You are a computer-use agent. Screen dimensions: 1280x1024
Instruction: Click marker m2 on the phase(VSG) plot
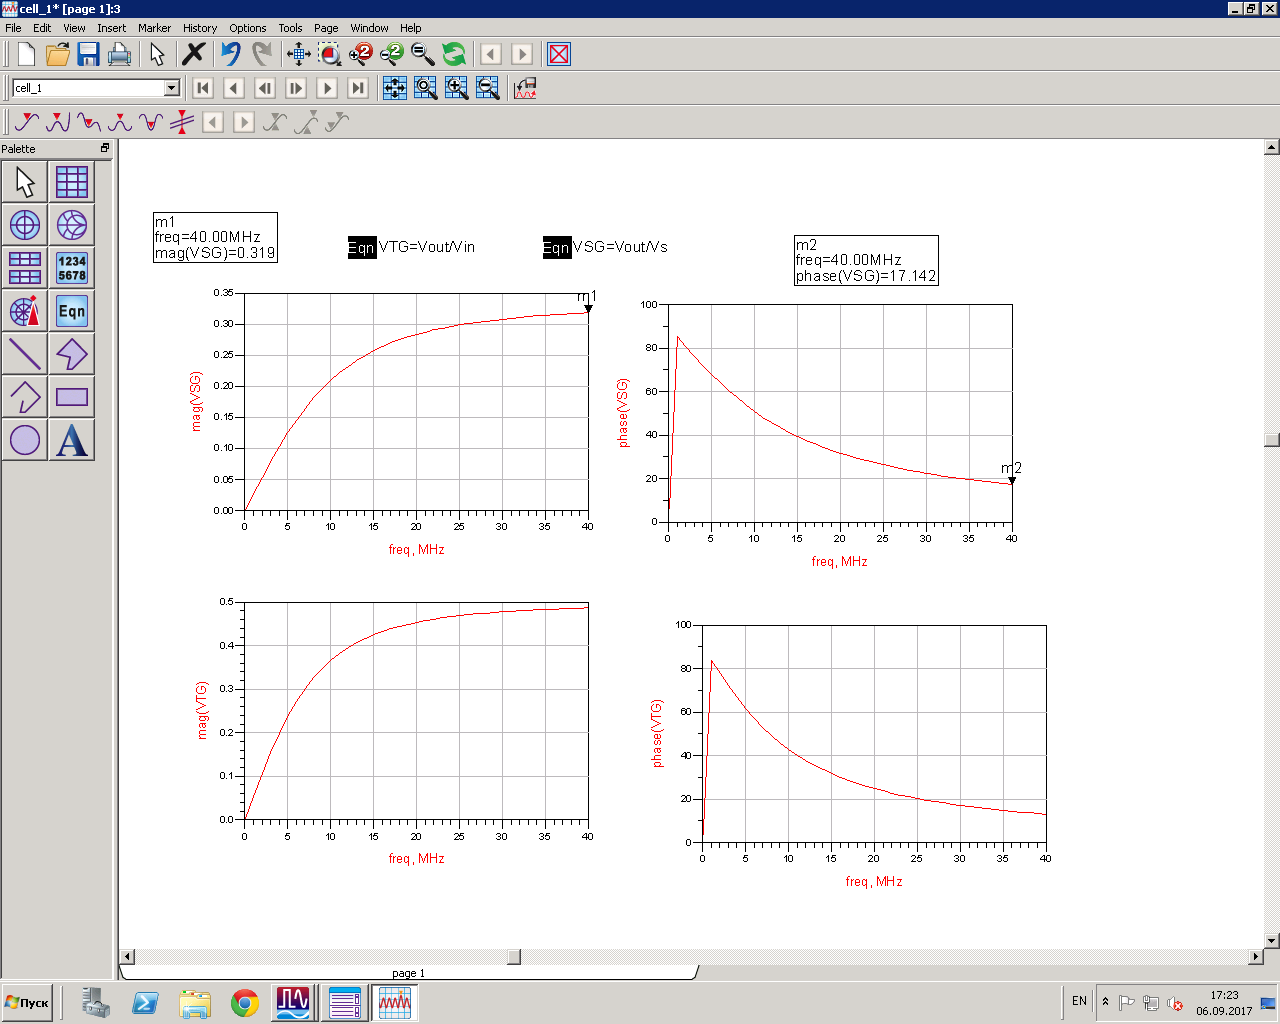tap(1012, 481)
